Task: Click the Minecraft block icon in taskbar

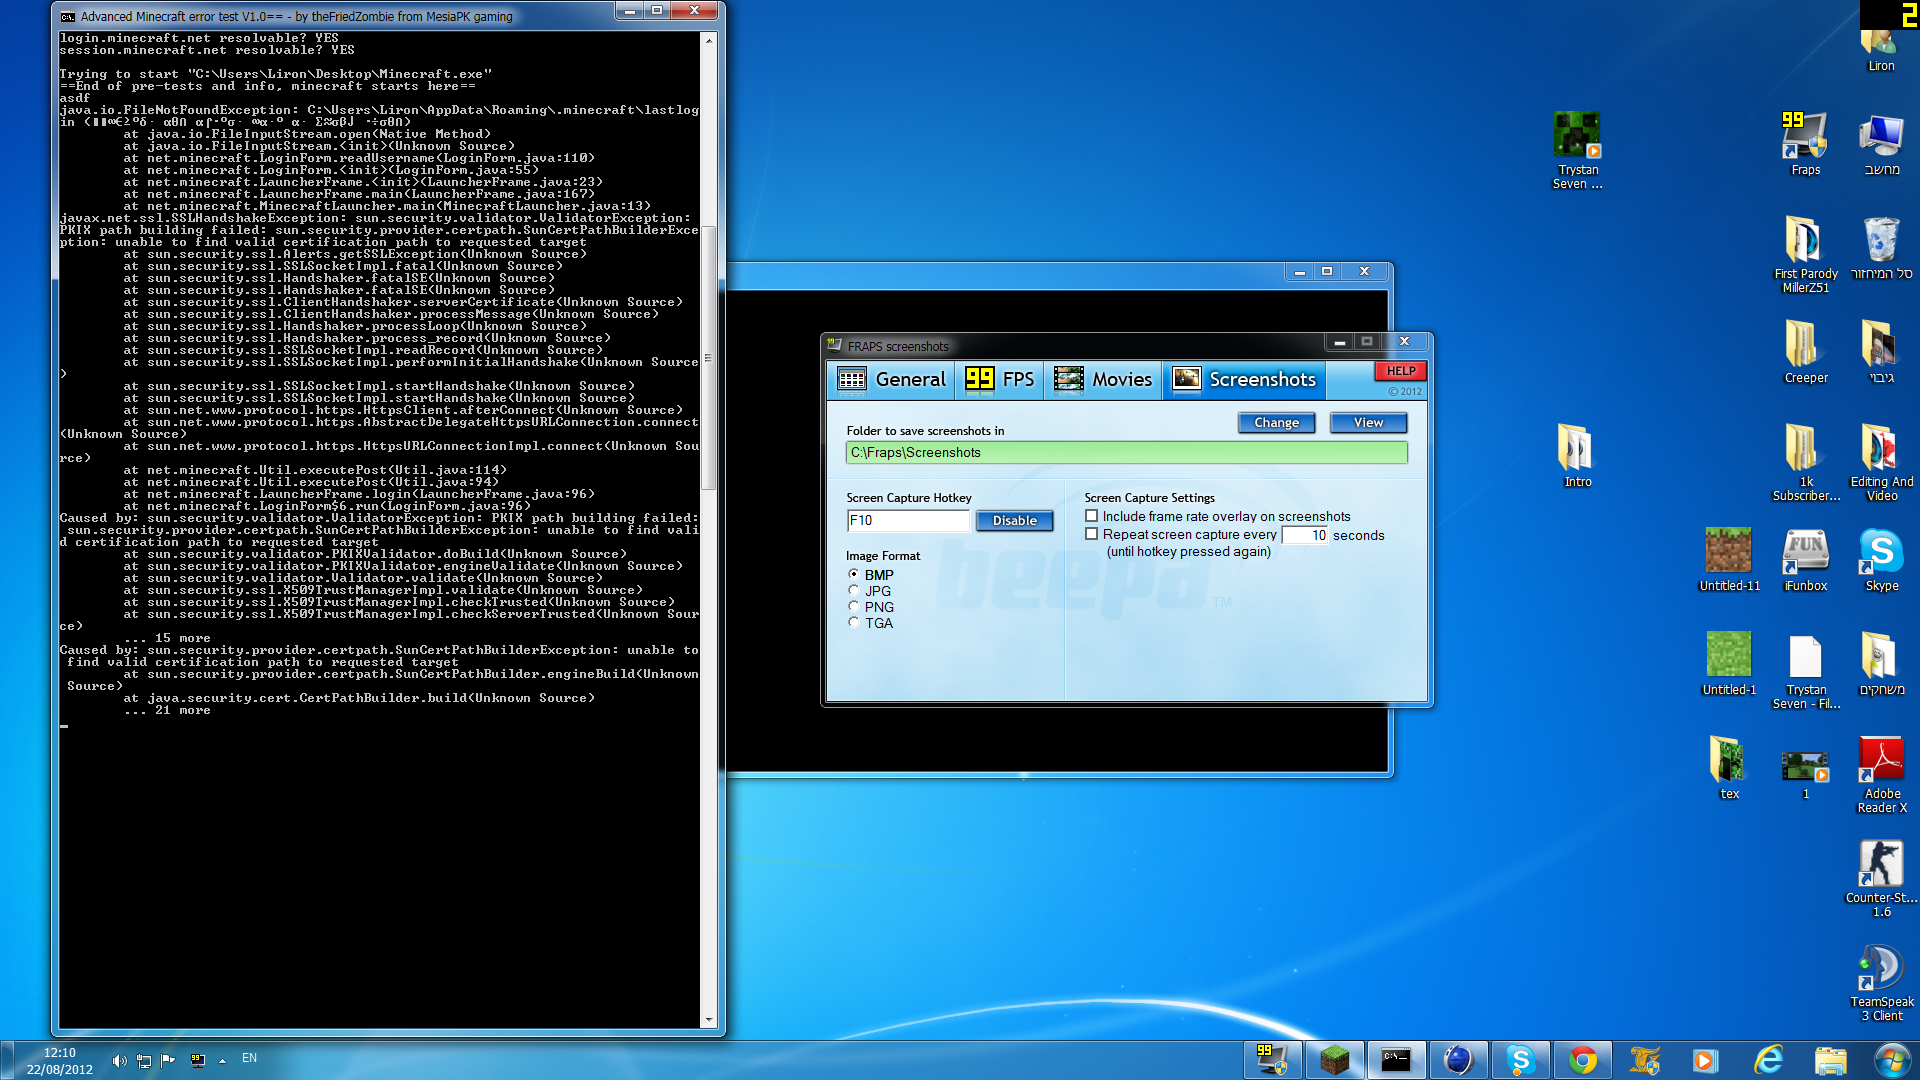Action: pyautogui.click(x=1334, y=1060)
